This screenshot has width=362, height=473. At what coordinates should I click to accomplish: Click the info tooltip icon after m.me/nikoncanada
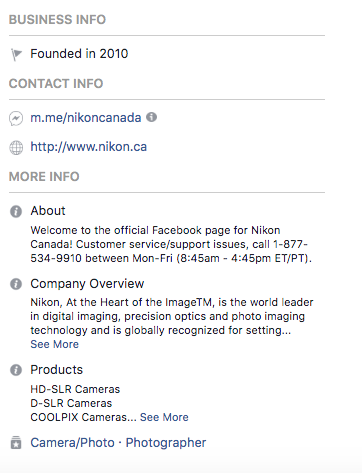[x=151, y=117]
